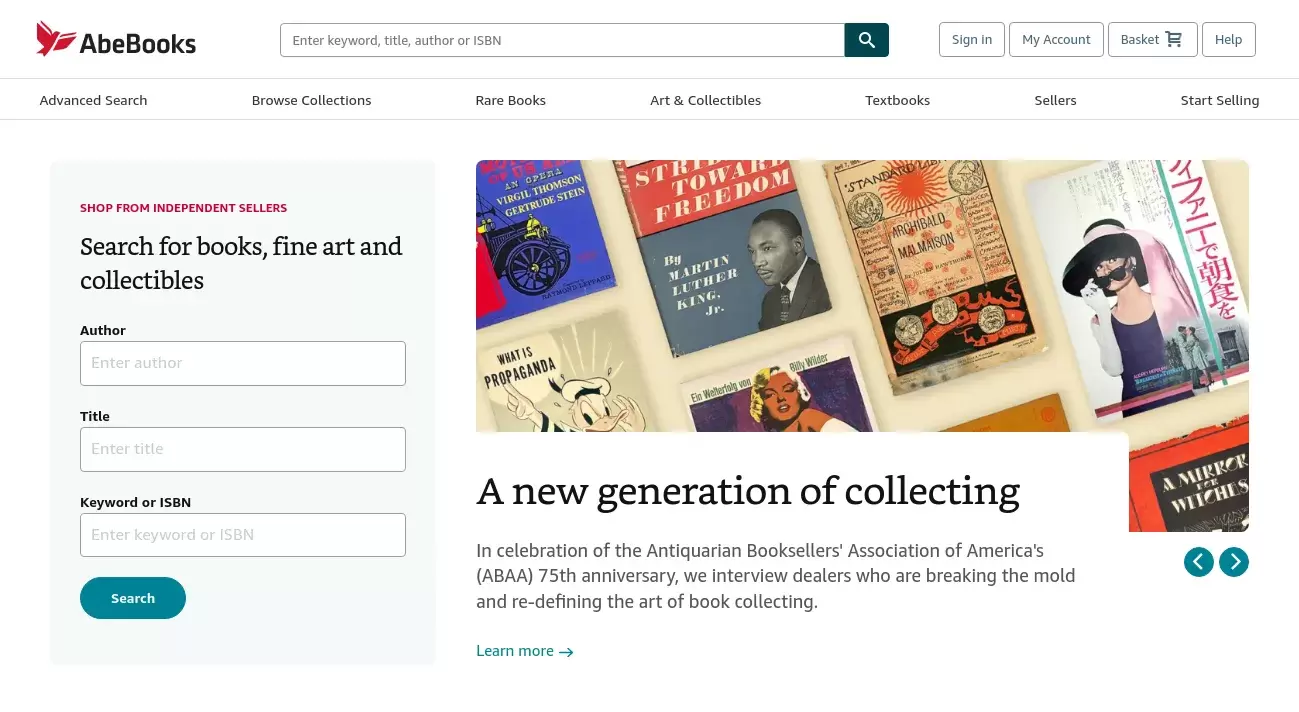Click the AbeBooks logo
Screen dimensions: 1299x712
(x=116, y=40)
